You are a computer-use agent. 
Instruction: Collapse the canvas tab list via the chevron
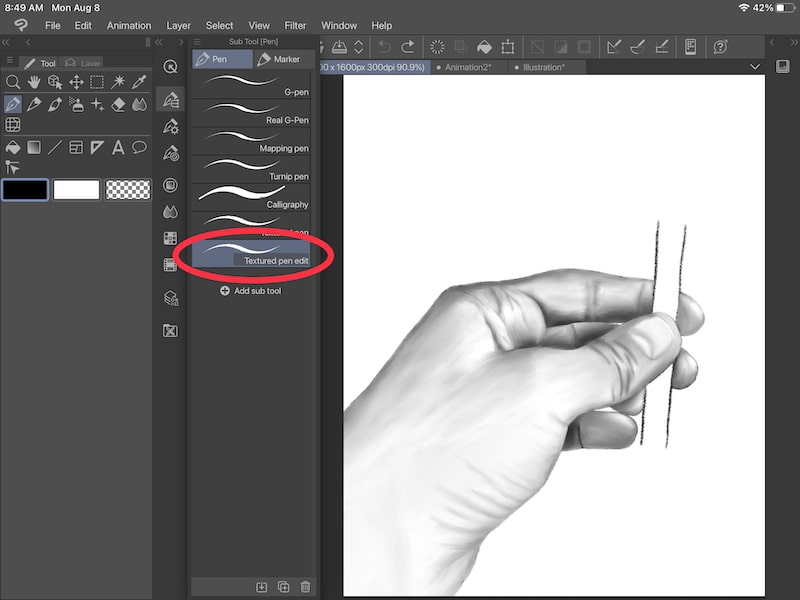(756, 68)
